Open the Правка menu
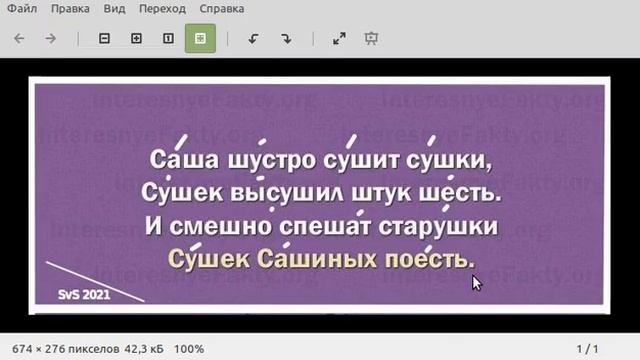640x360 pixels. (x=70, y=9)
